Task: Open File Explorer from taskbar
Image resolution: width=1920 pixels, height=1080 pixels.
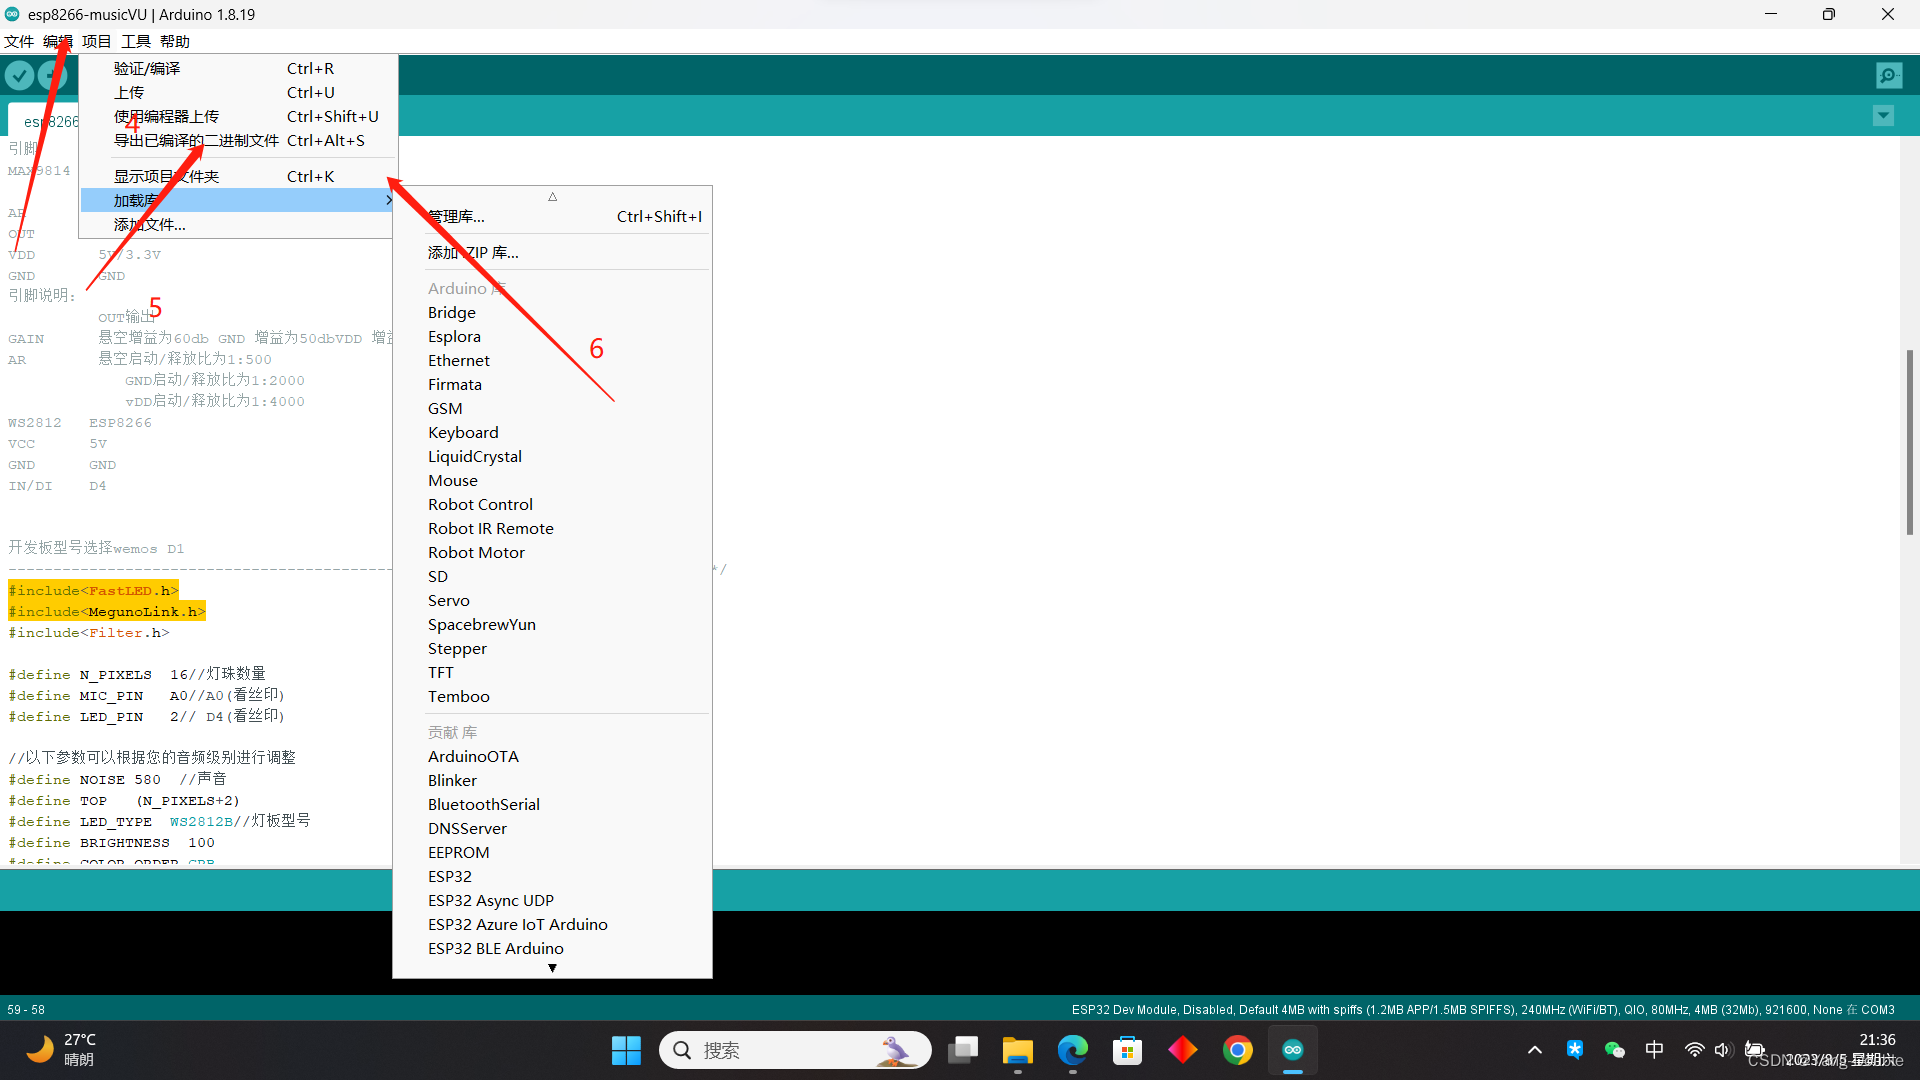Action: pos(1017,1050)
